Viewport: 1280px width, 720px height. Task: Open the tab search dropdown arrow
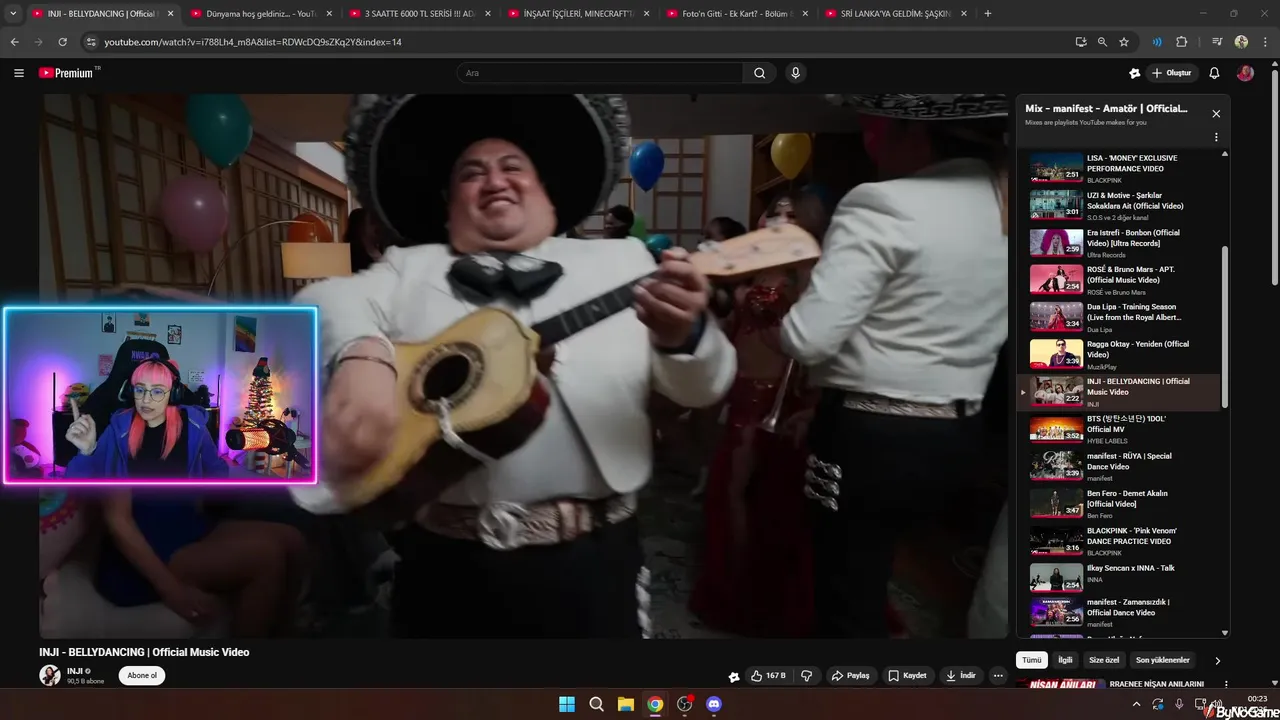tap(13, 14)
